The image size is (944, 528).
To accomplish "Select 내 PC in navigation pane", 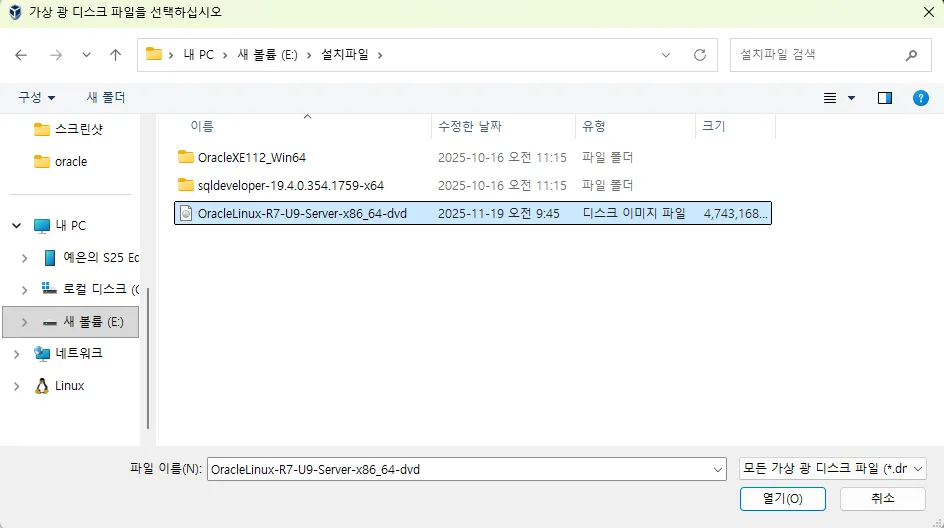I will pyautogui.click(x=60, y=226).
